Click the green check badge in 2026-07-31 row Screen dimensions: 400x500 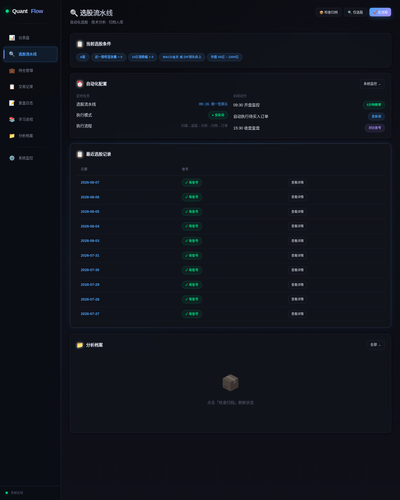pyautogui.click(x=192, y=256)
